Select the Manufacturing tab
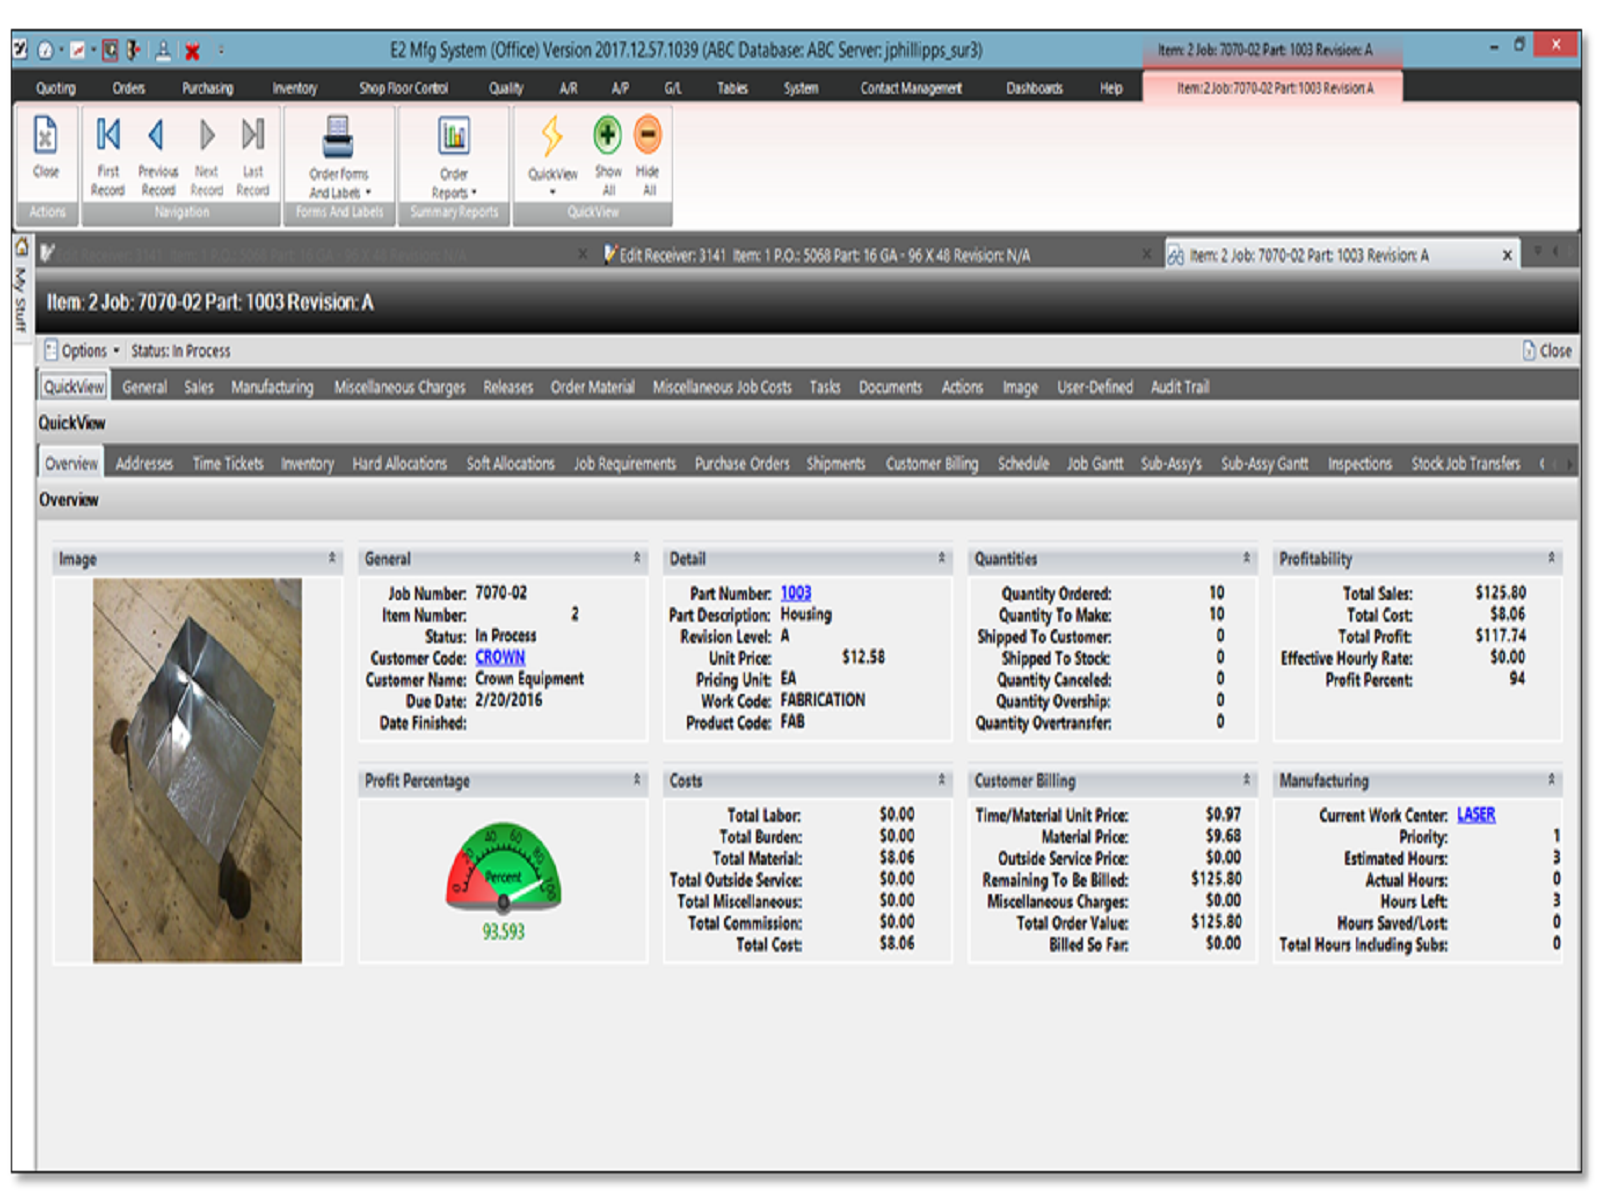Viewport: 1600px width, 1200px height. (272, 387)
